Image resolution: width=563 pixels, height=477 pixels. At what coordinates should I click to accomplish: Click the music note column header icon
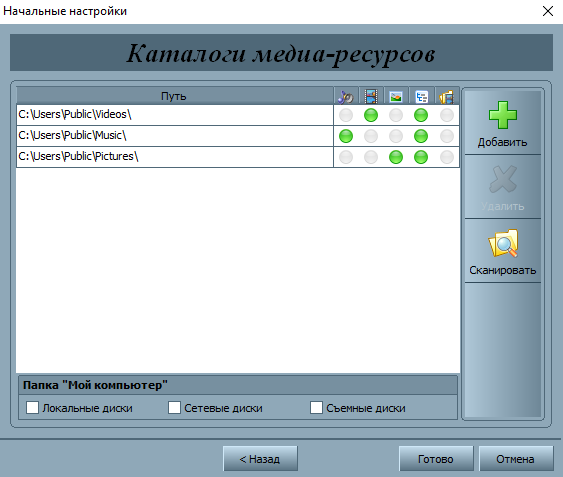click(x=346, y=97)
